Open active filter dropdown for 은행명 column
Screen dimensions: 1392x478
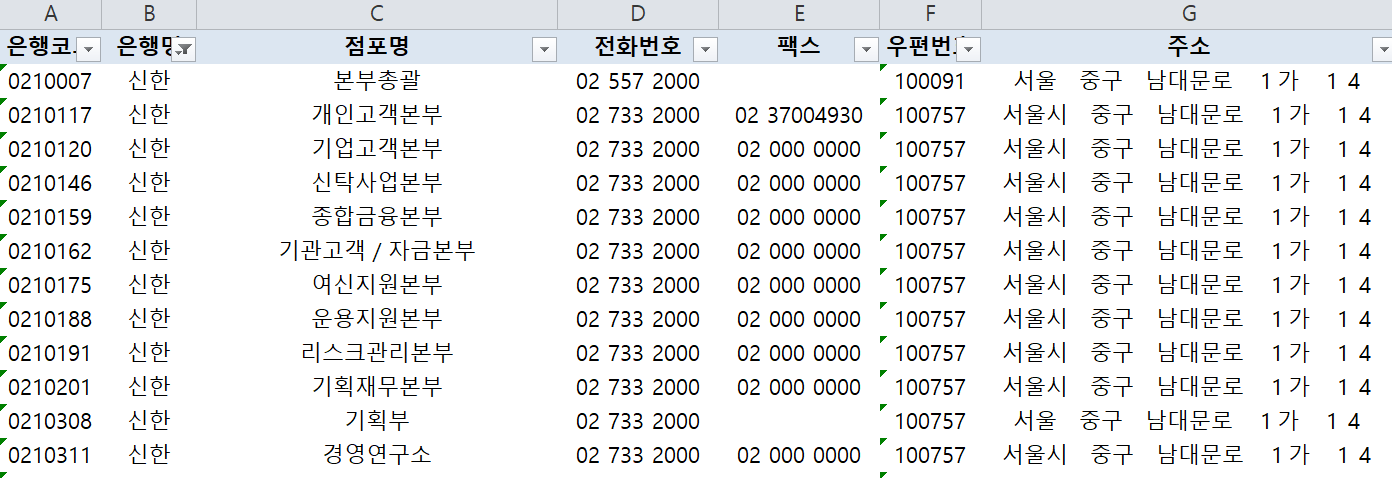coord(184,48)
